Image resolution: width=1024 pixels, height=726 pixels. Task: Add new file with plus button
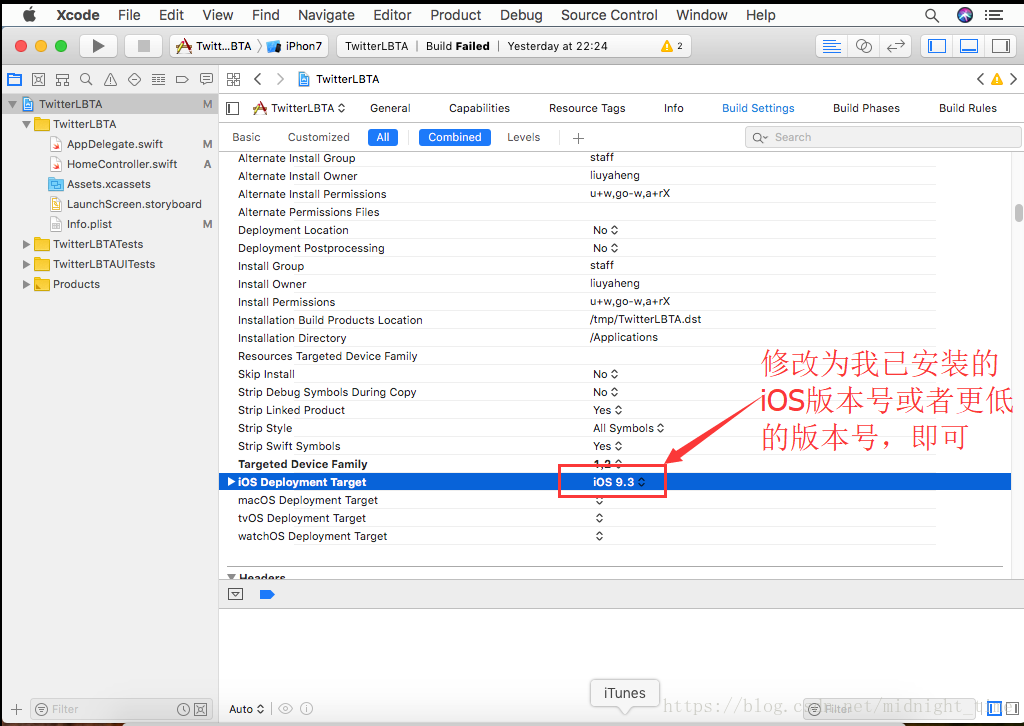(16, 709)
